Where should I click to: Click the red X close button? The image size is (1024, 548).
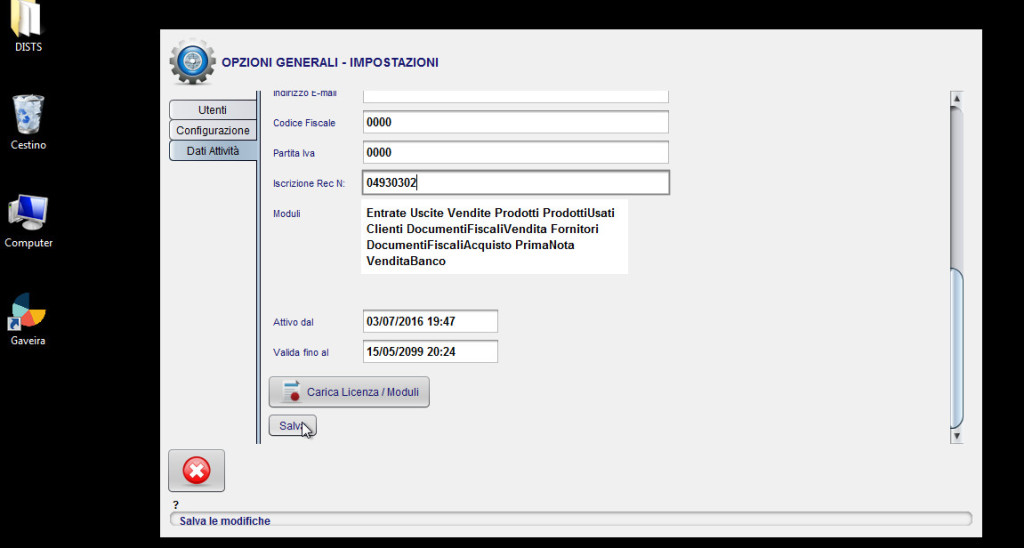coord(197,470)
